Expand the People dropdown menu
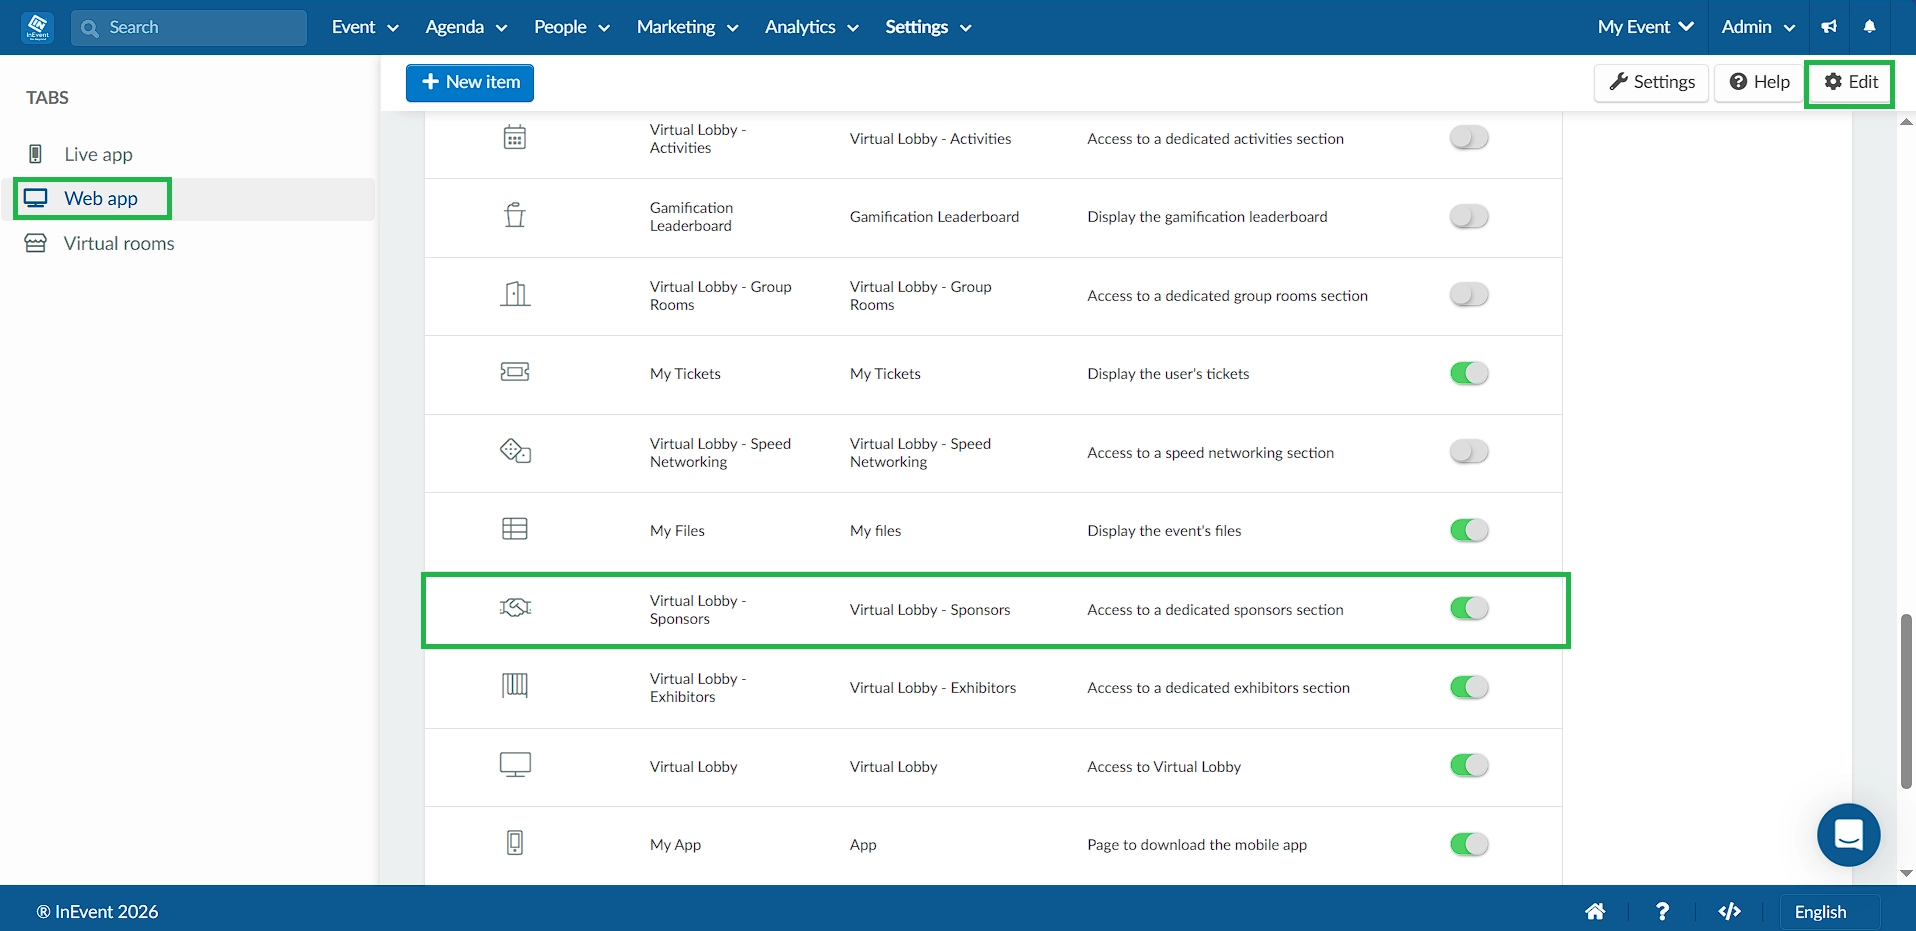This screenshot has height=931, width=1916. pos(572,27)
